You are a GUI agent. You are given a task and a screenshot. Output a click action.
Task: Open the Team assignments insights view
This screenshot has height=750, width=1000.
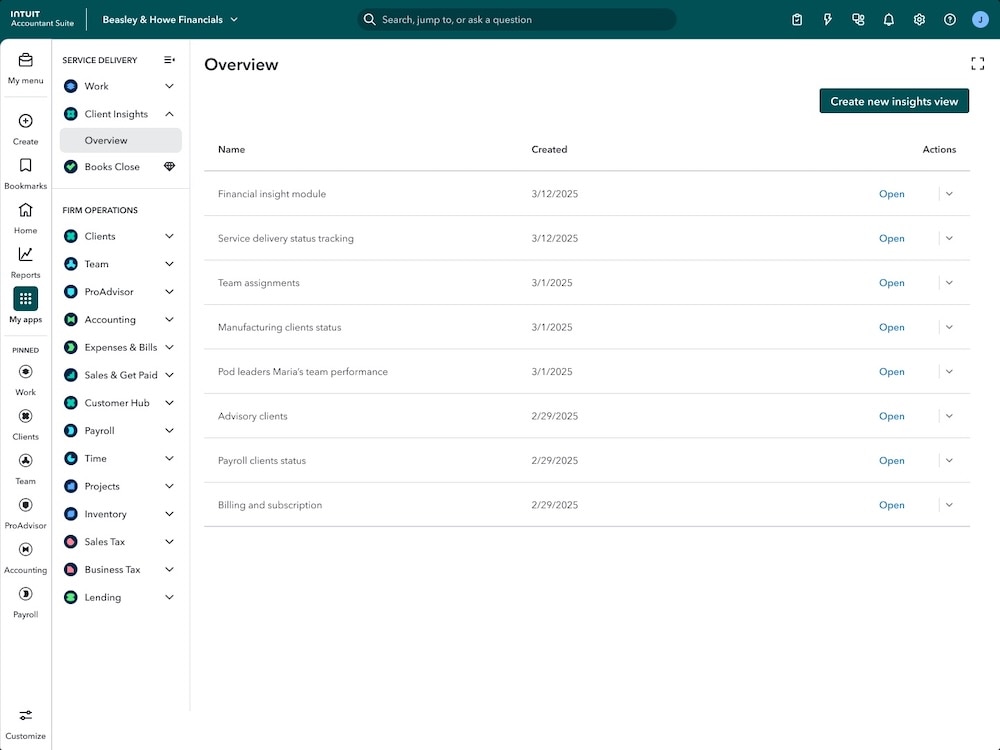(x=891, y=283)
